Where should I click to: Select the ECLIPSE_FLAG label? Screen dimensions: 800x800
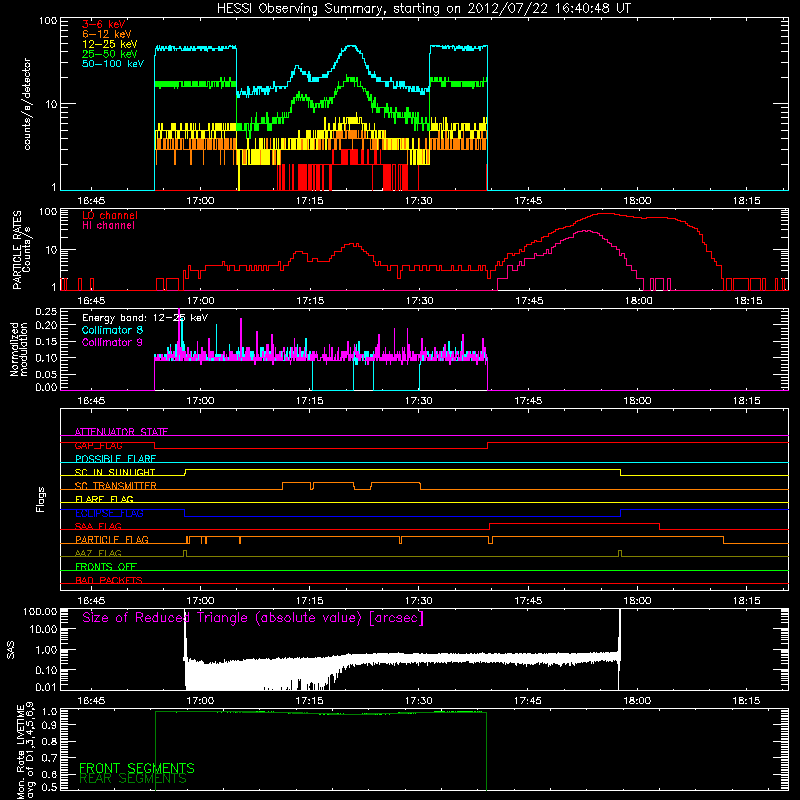point(109,513)
